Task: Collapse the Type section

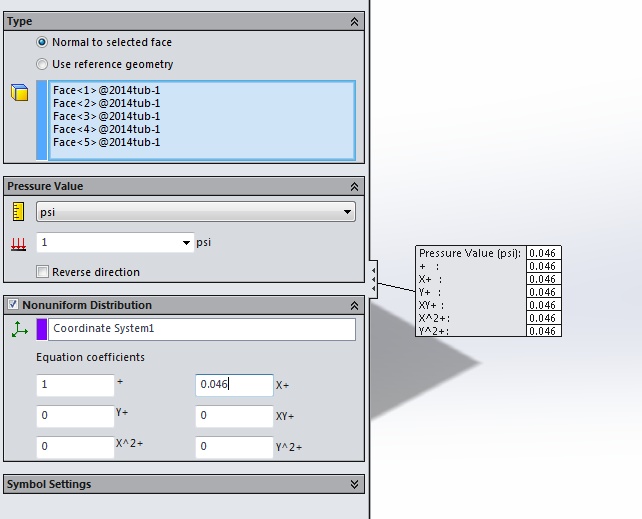Action: pos(354,22)
